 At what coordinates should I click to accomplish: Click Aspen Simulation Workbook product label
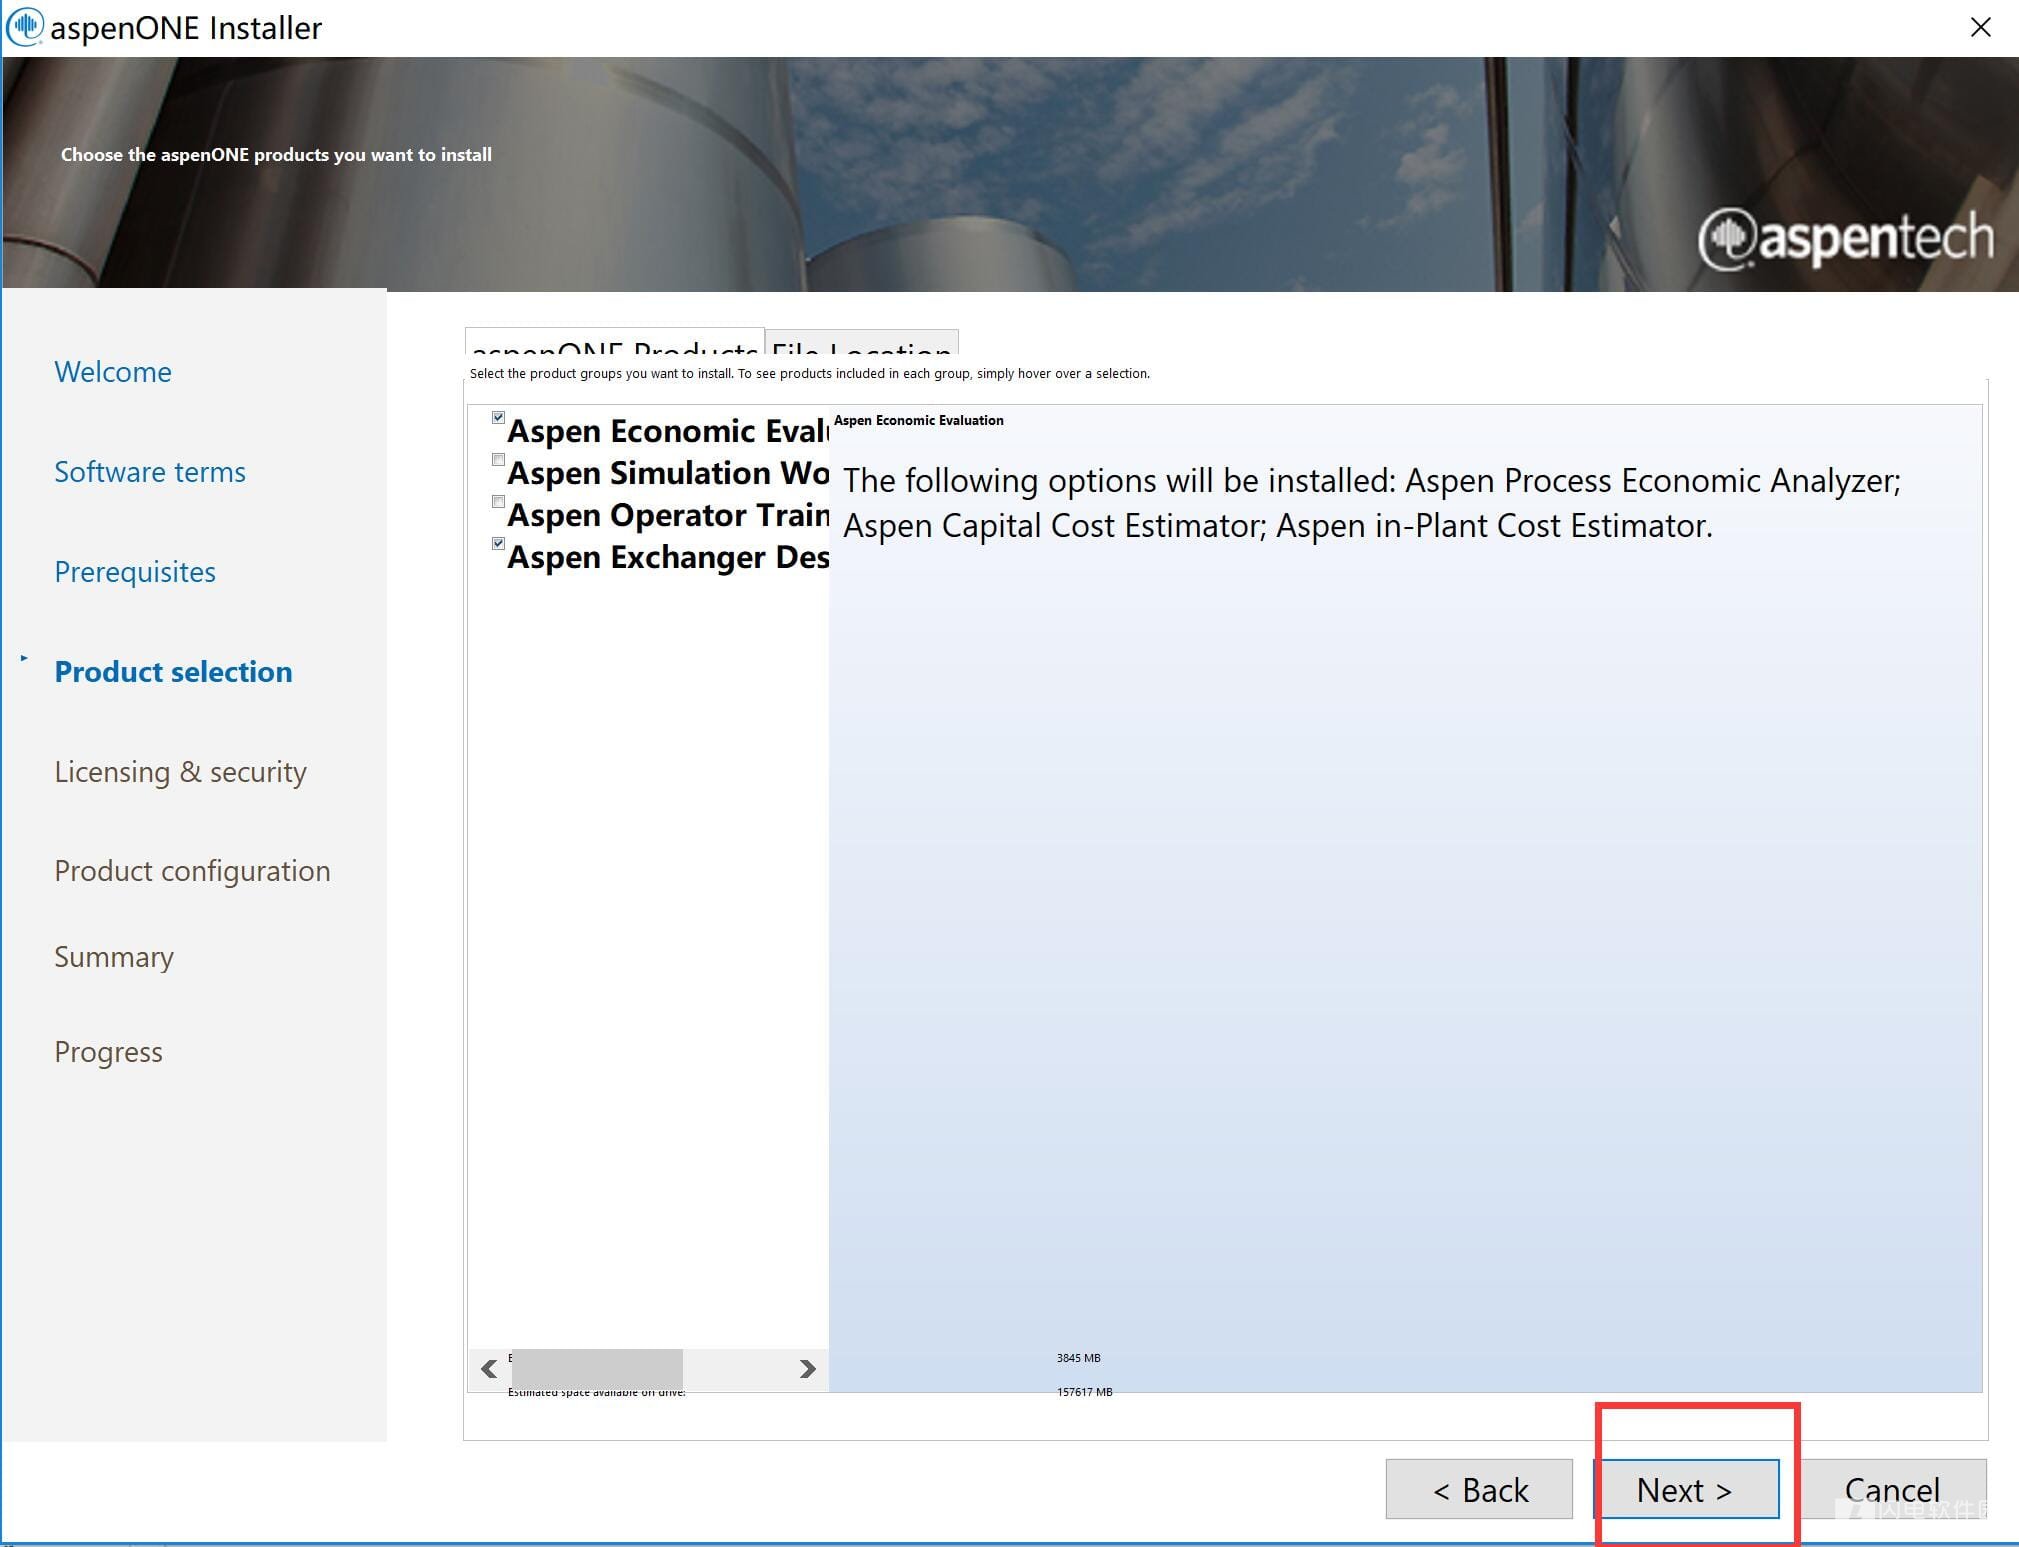pyautogui.click(x=667, y=473)
